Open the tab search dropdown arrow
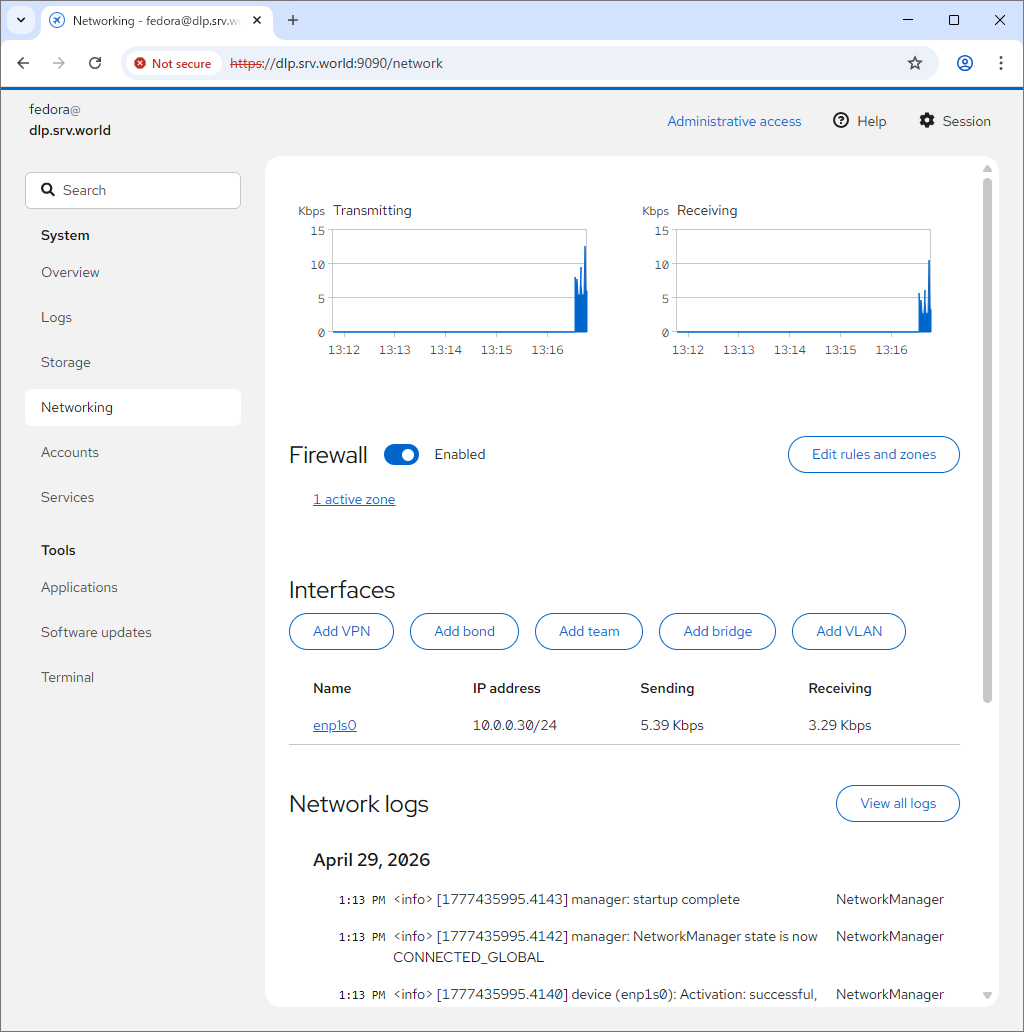The width and height of the screenshot is (1024, 1032). [21, 20]
